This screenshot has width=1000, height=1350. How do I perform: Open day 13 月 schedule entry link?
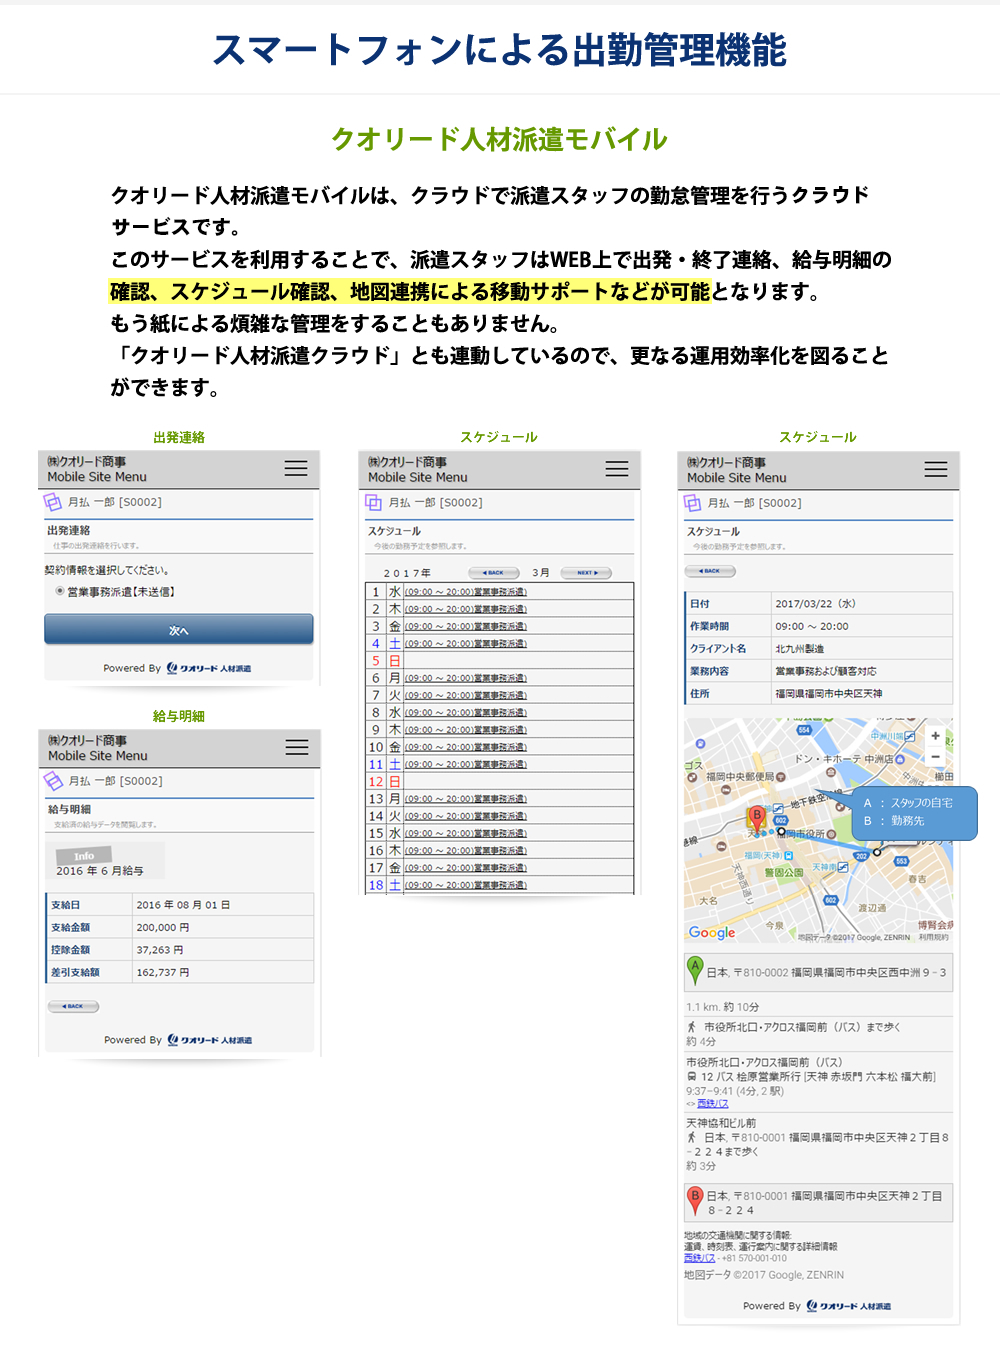pos(465,799)
